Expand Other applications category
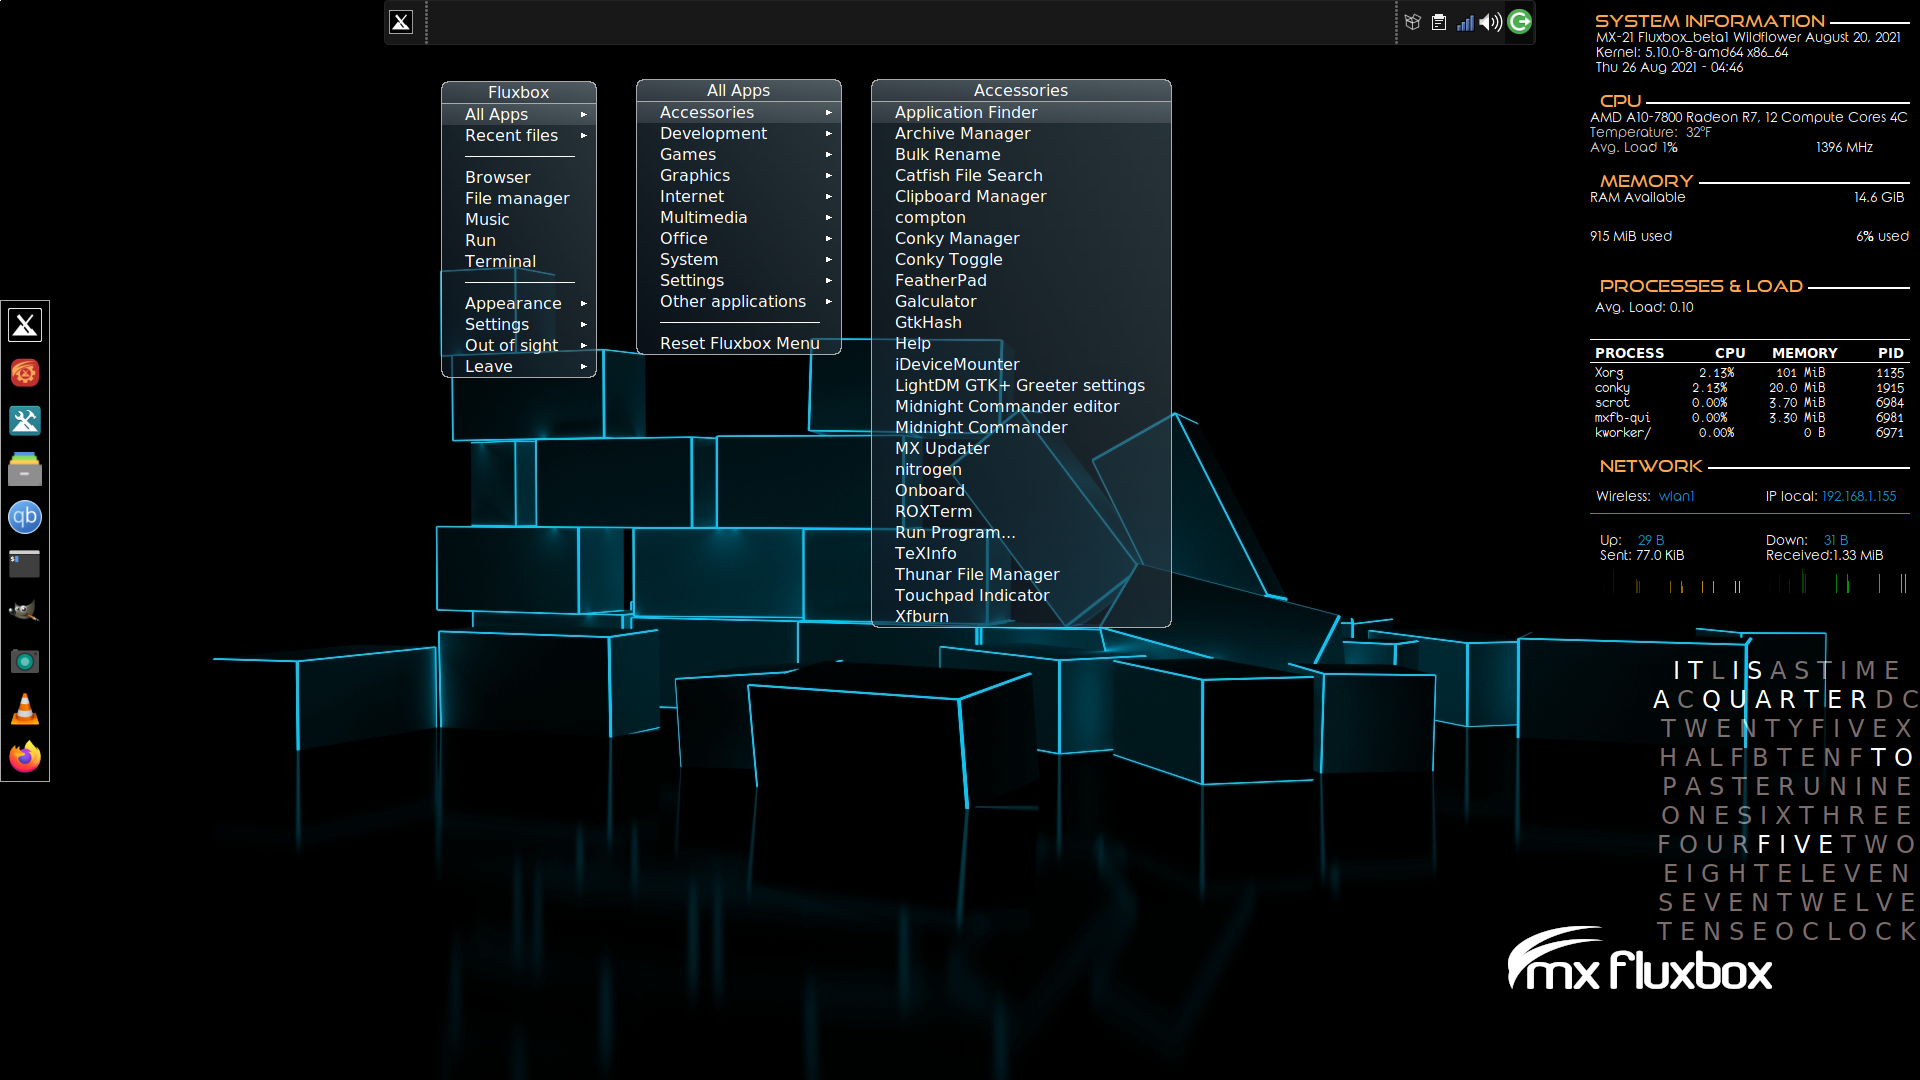Screen dimensions: 1920x1080 738,302
